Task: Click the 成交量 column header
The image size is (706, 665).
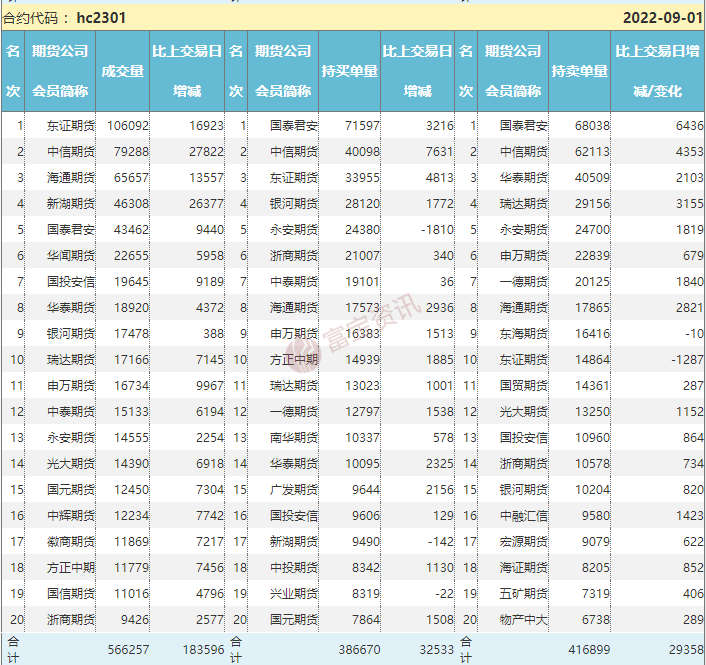Action: [x=122, y=71]
